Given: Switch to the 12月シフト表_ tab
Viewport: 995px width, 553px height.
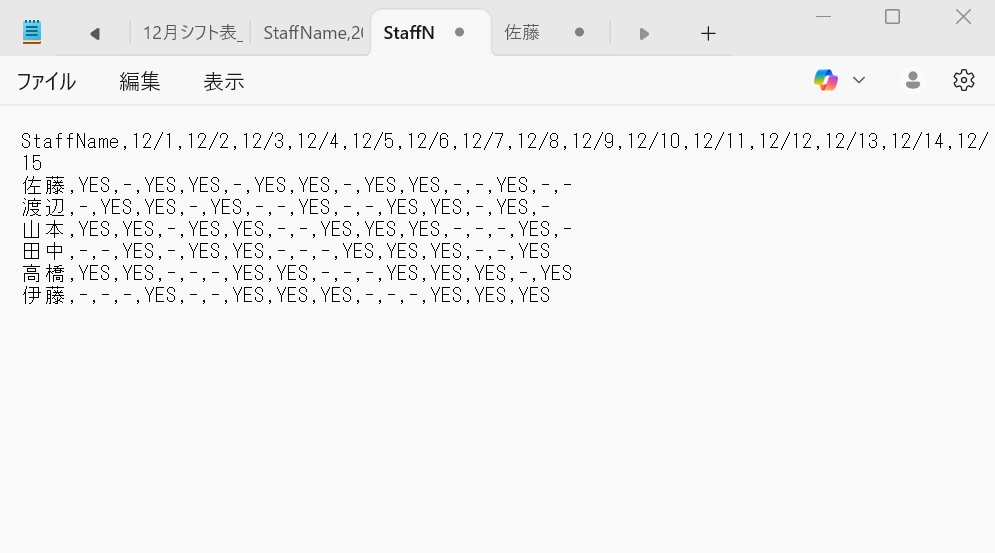Looking at the screenshot, I should [192, 33].
